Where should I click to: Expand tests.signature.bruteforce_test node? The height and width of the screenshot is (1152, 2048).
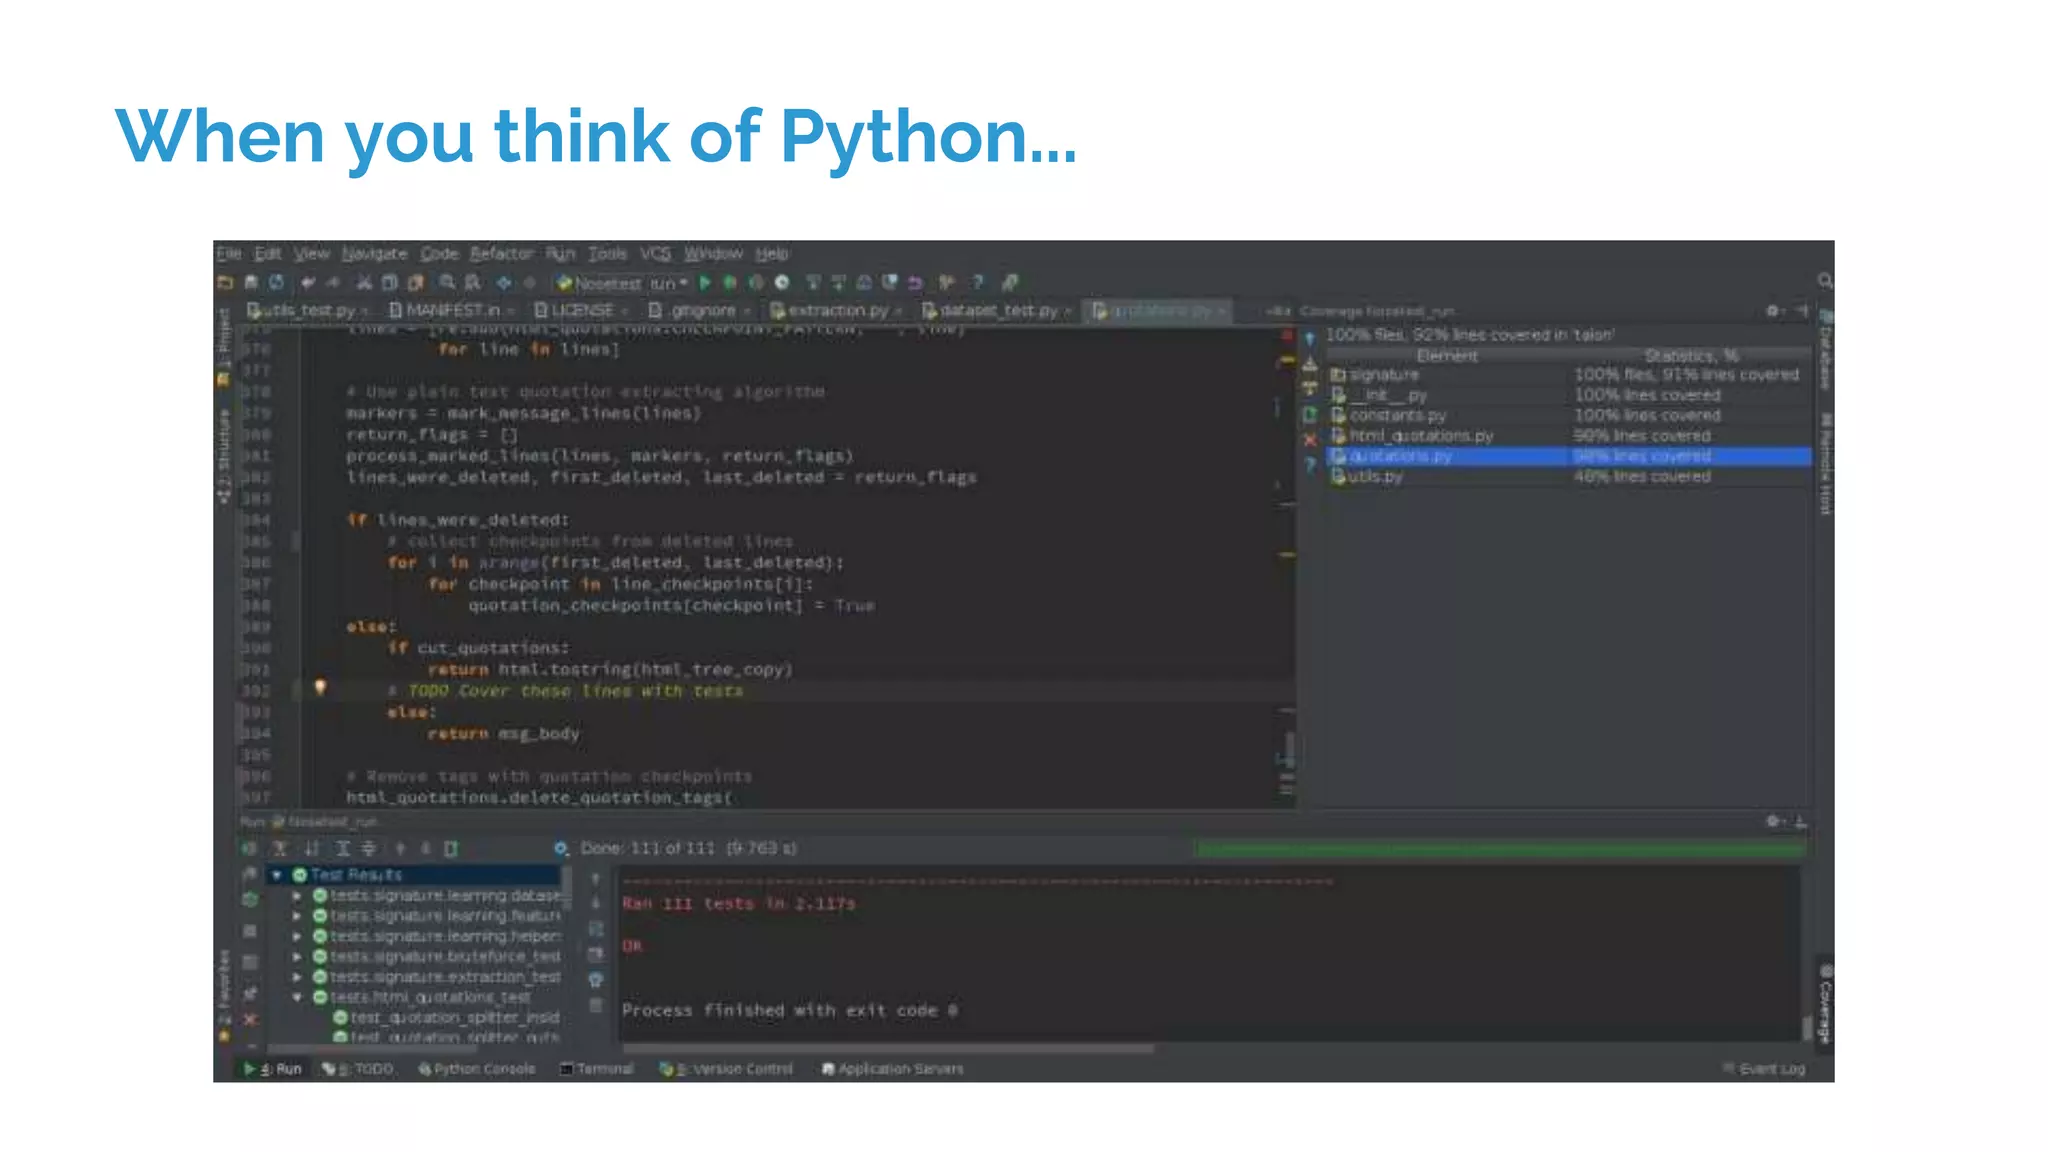point(297,957)
